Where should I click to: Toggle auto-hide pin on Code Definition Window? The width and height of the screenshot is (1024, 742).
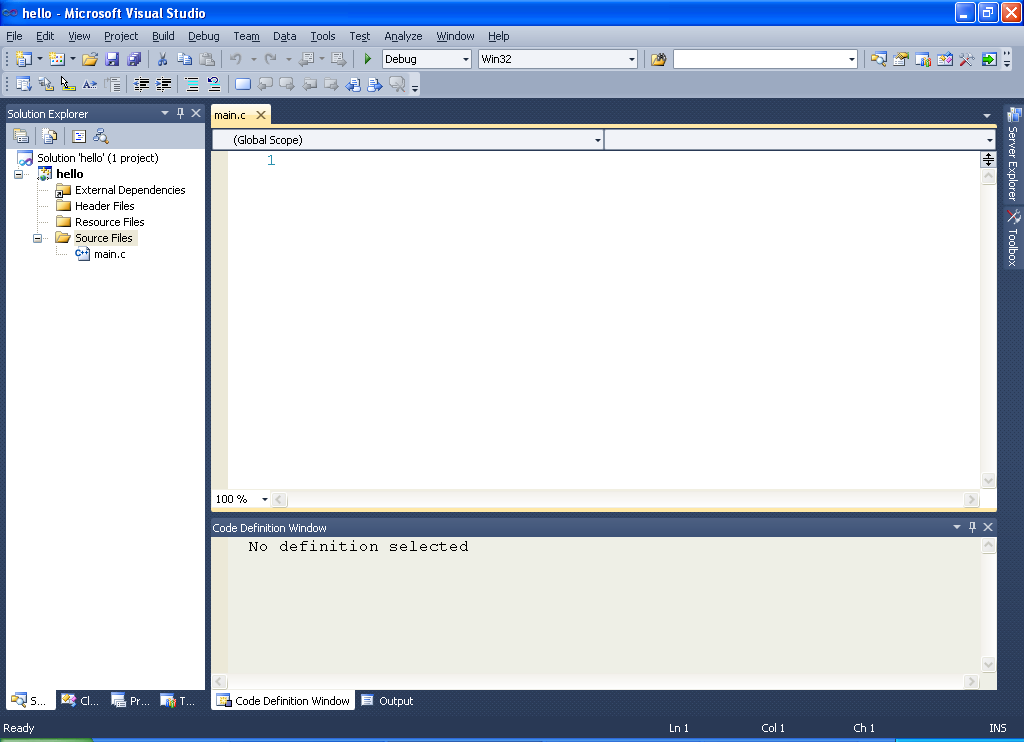(972, 526)
